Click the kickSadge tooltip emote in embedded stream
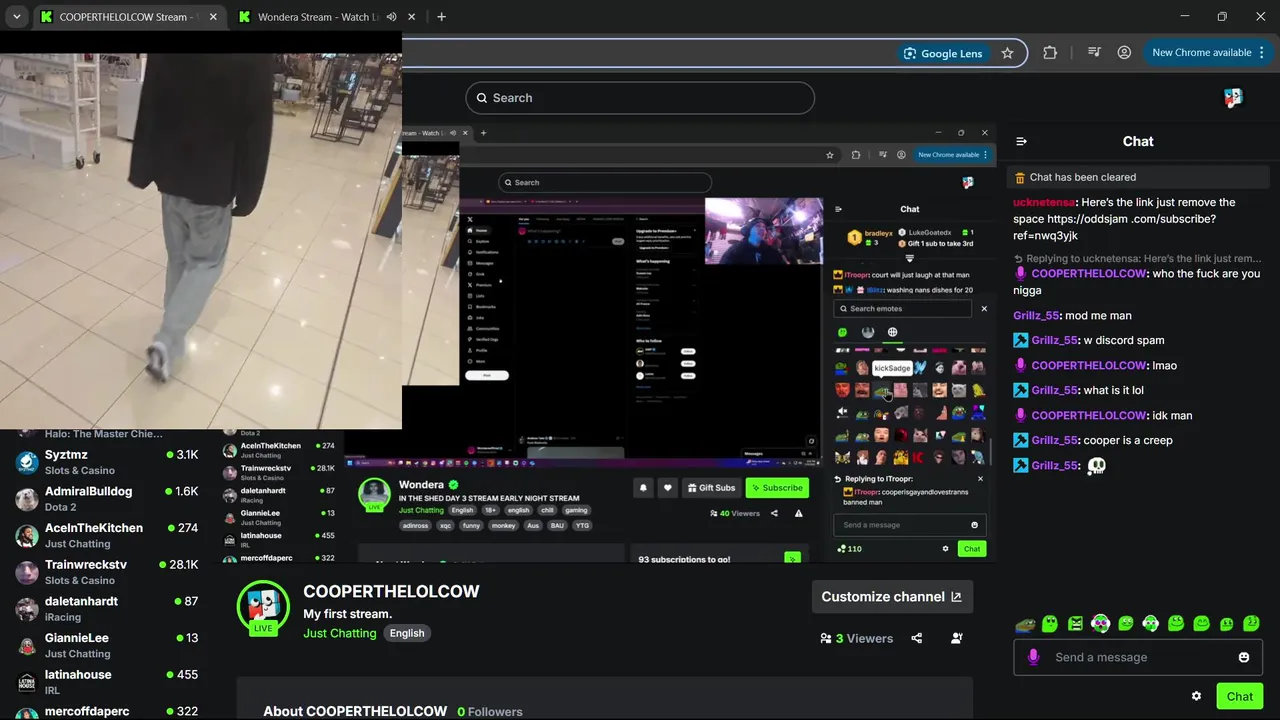This screenshot has width=1280, height=720. point(881,391)
